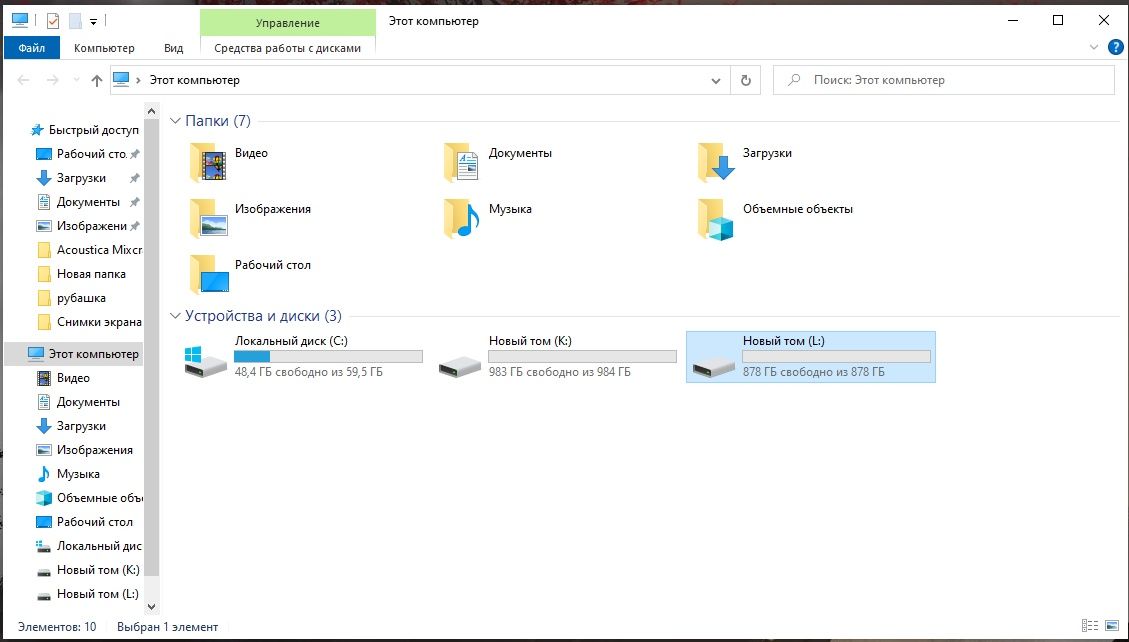Open рубашка folder in the sidebar
Viewport: 1129px width, 642px height.
[x=81, y=298]
